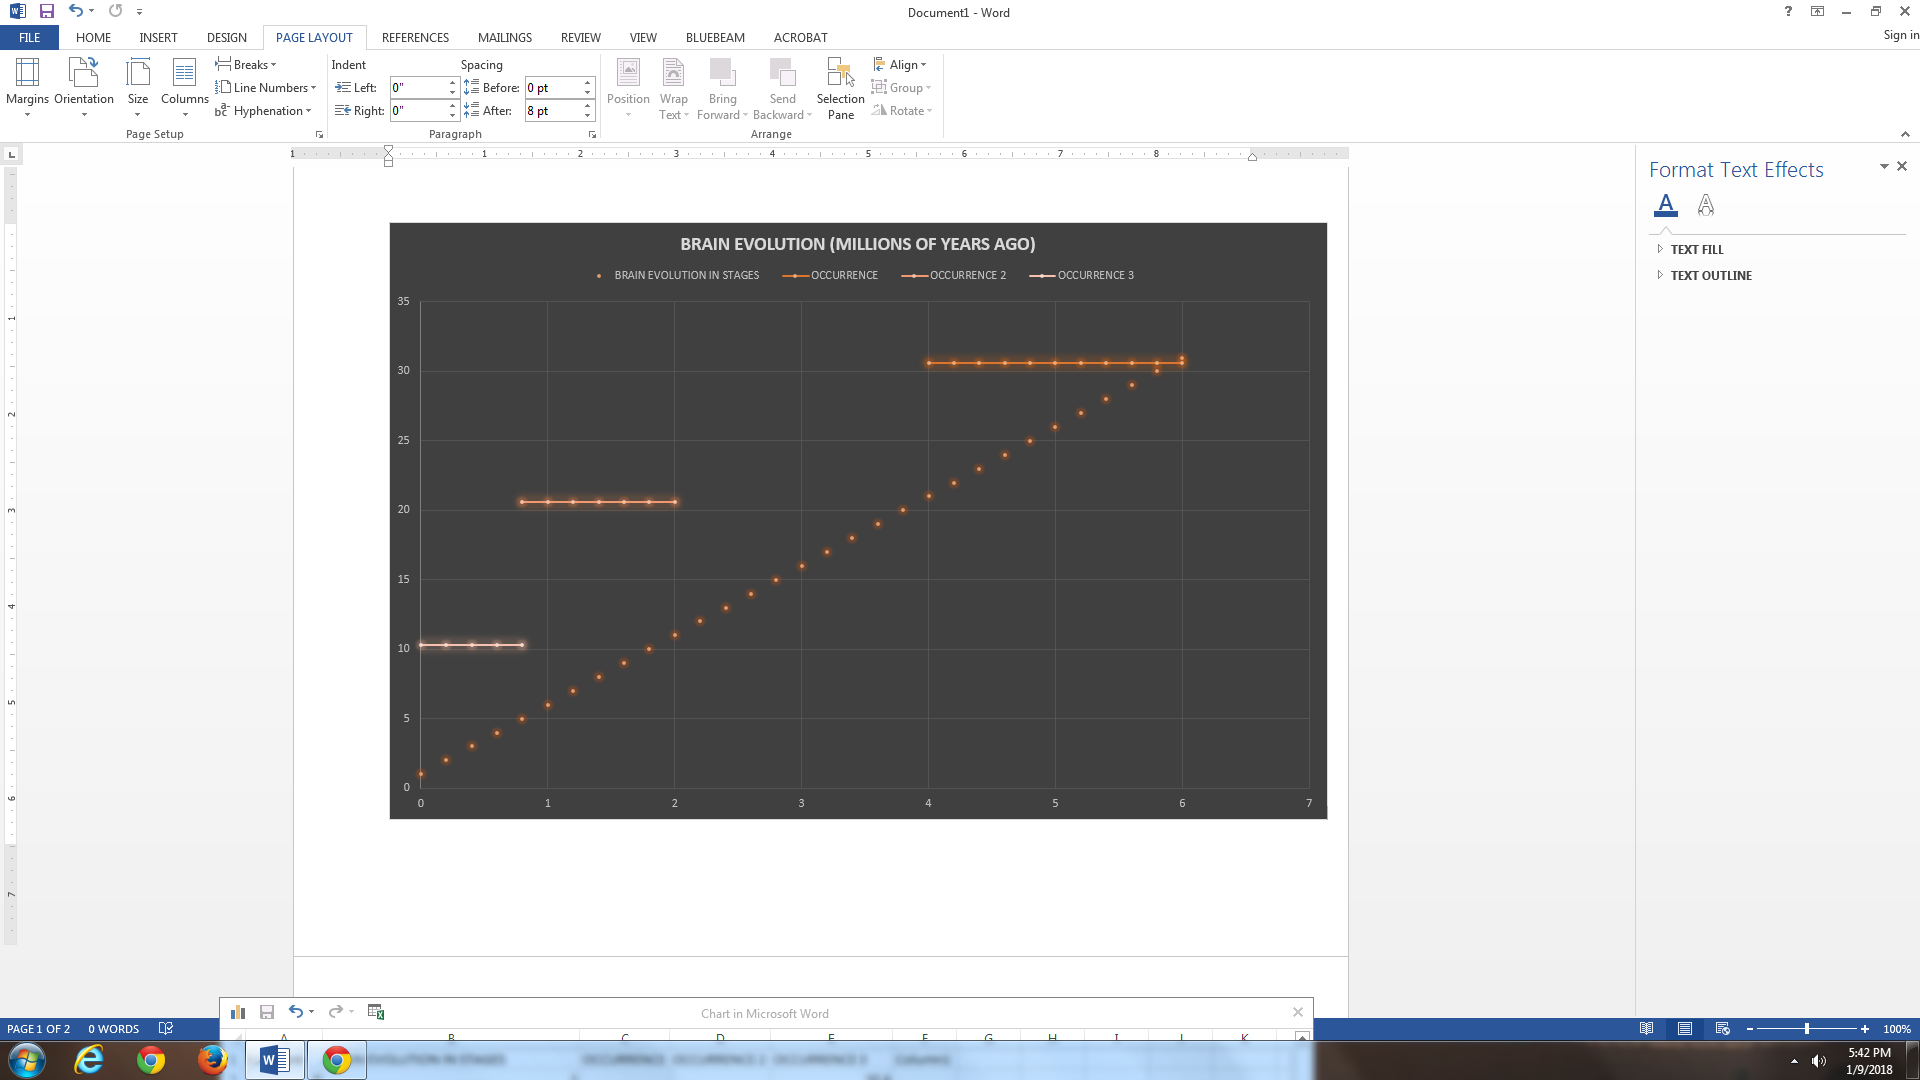Switch to Web Layout view in status bar
The image size is (1920, 1080).
coord(1722,1029)
